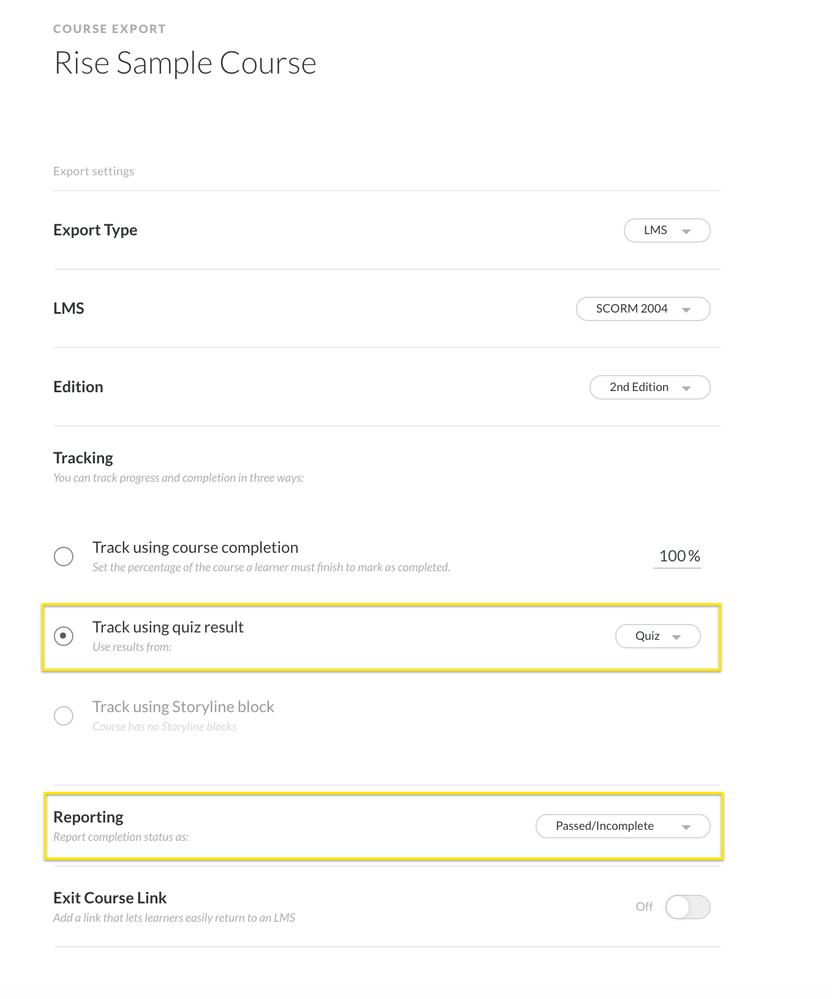Click the arrow icon beside Quiz

[677, 637]
